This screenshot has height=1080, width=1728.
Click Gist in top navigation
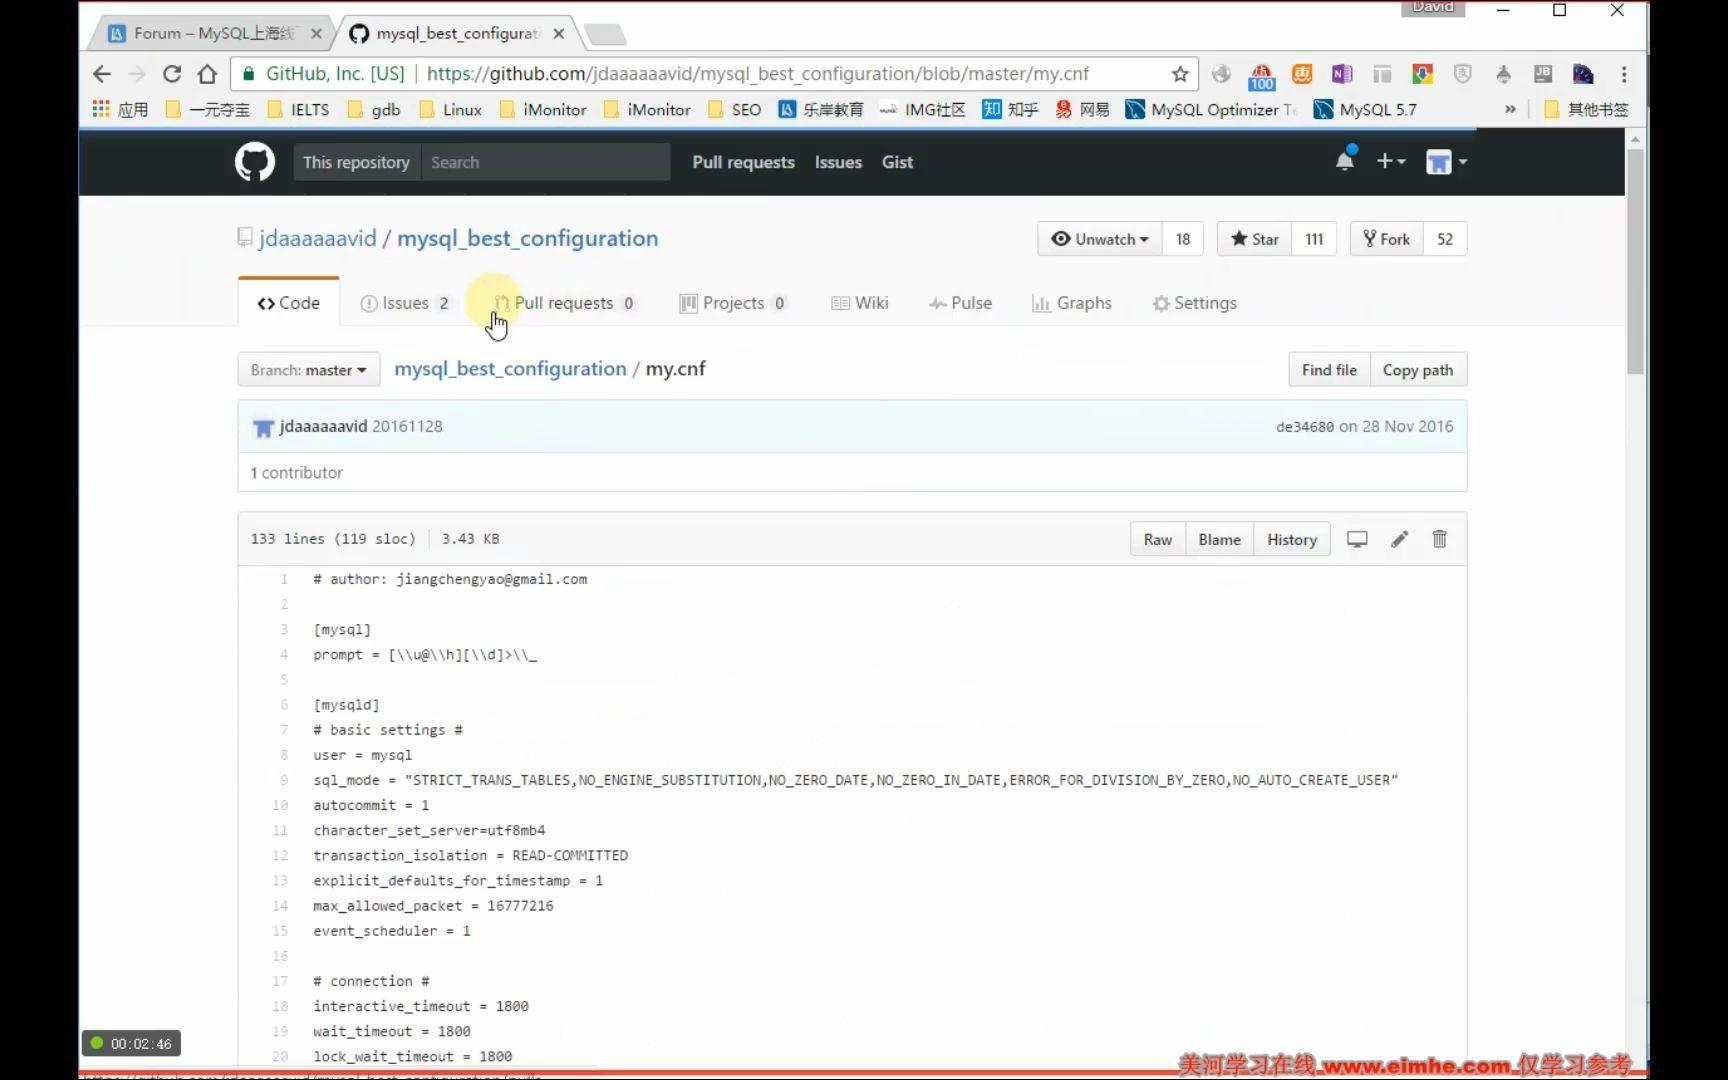897,162
